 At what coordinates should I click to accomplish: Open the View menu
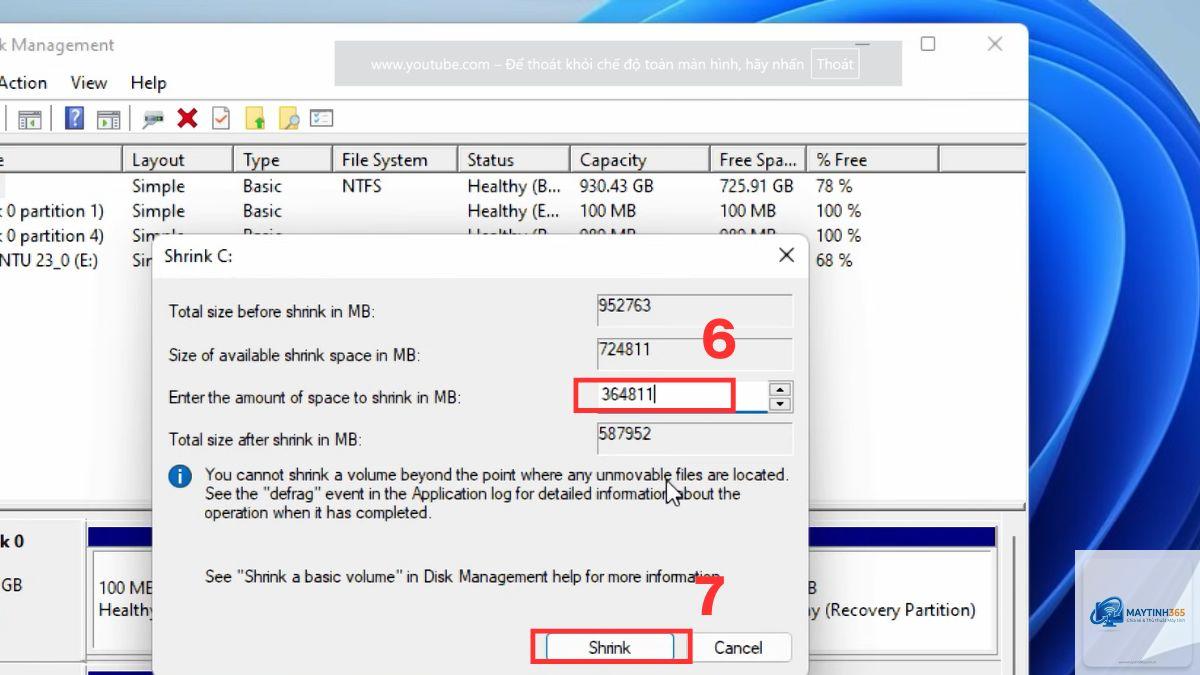(x=89, y=83)
